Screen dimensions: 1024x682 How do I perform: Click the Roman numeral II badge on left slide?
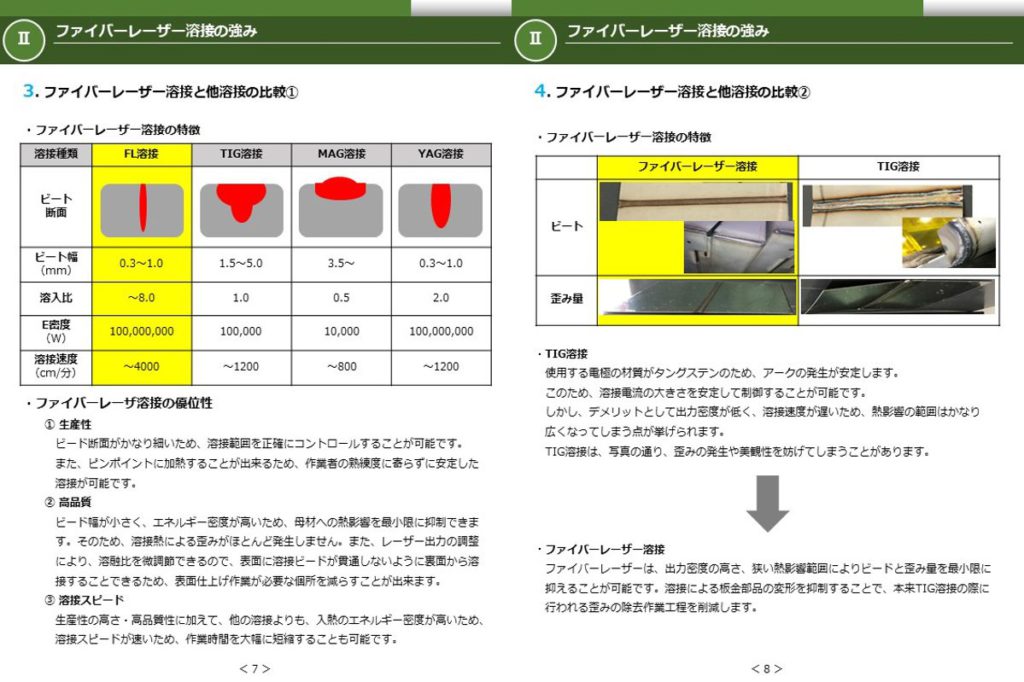pos(23,39)
